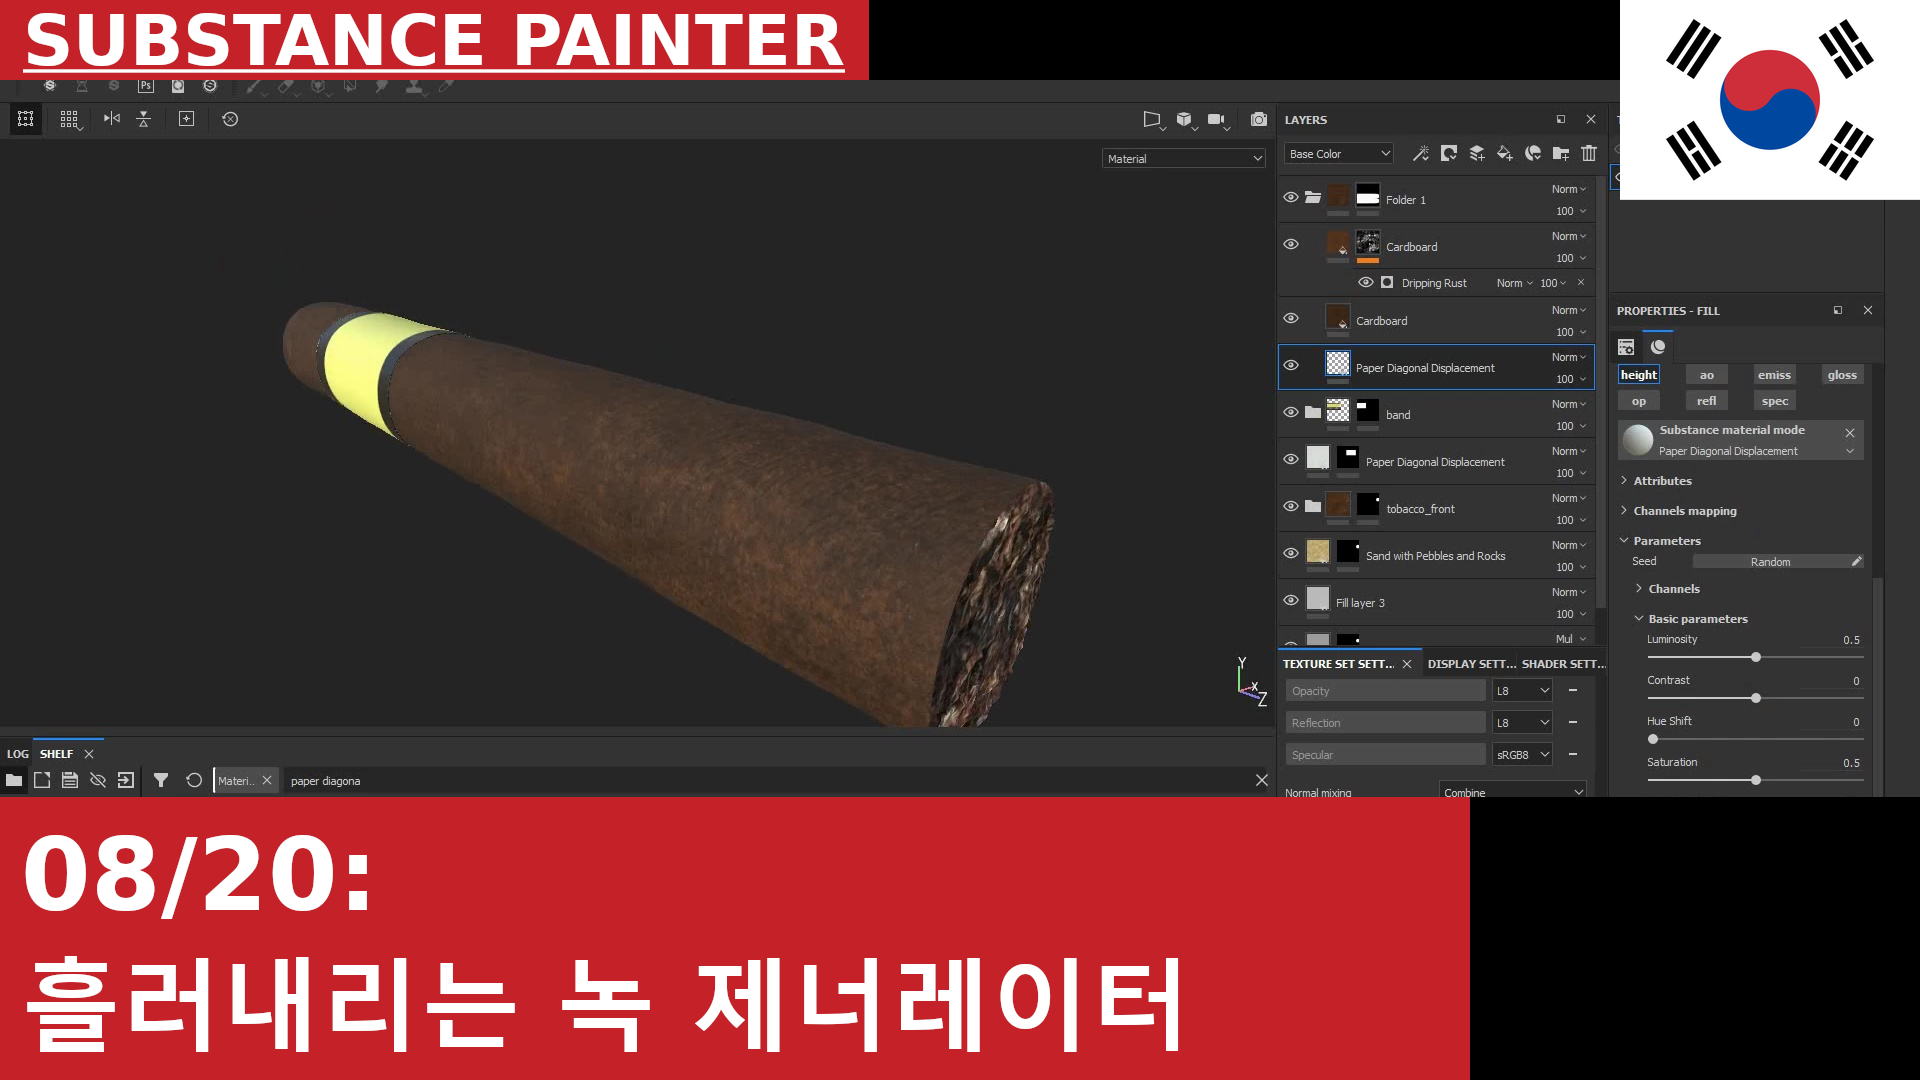1920x1080 pixels.
Task: Add a new folder to layers
Action: pos(1560,153)
